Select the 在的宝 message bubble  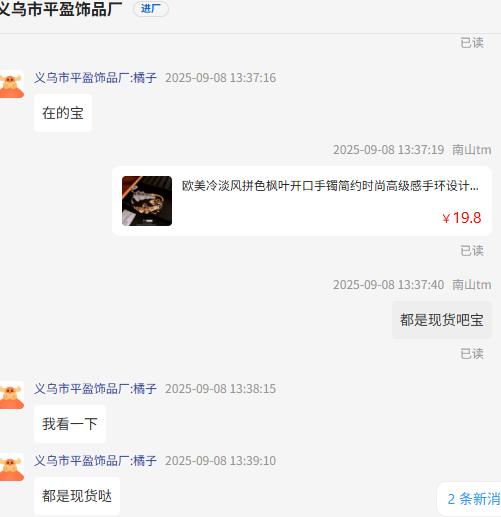[x=63, y=113]
